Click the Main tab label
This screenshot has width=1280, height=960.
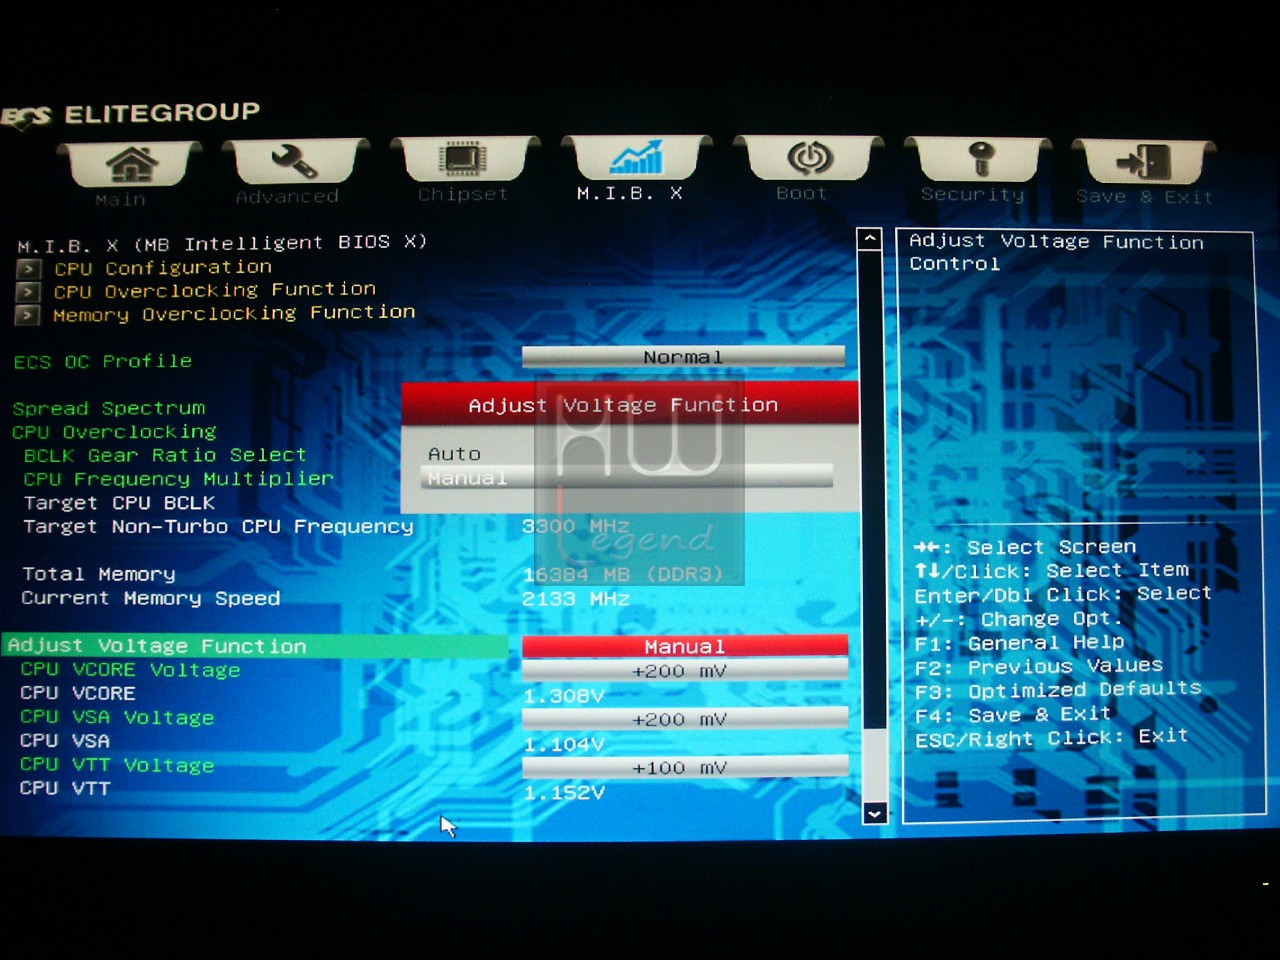point(121,200)
